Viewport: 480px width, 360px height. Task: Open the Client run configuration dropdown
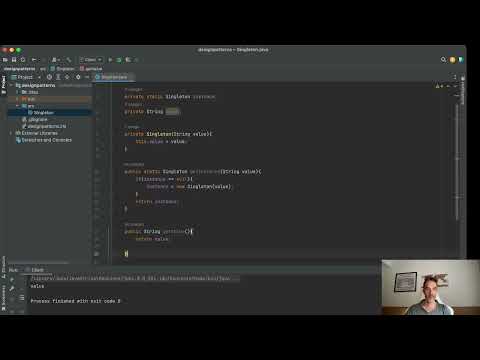tap(91, 60)
